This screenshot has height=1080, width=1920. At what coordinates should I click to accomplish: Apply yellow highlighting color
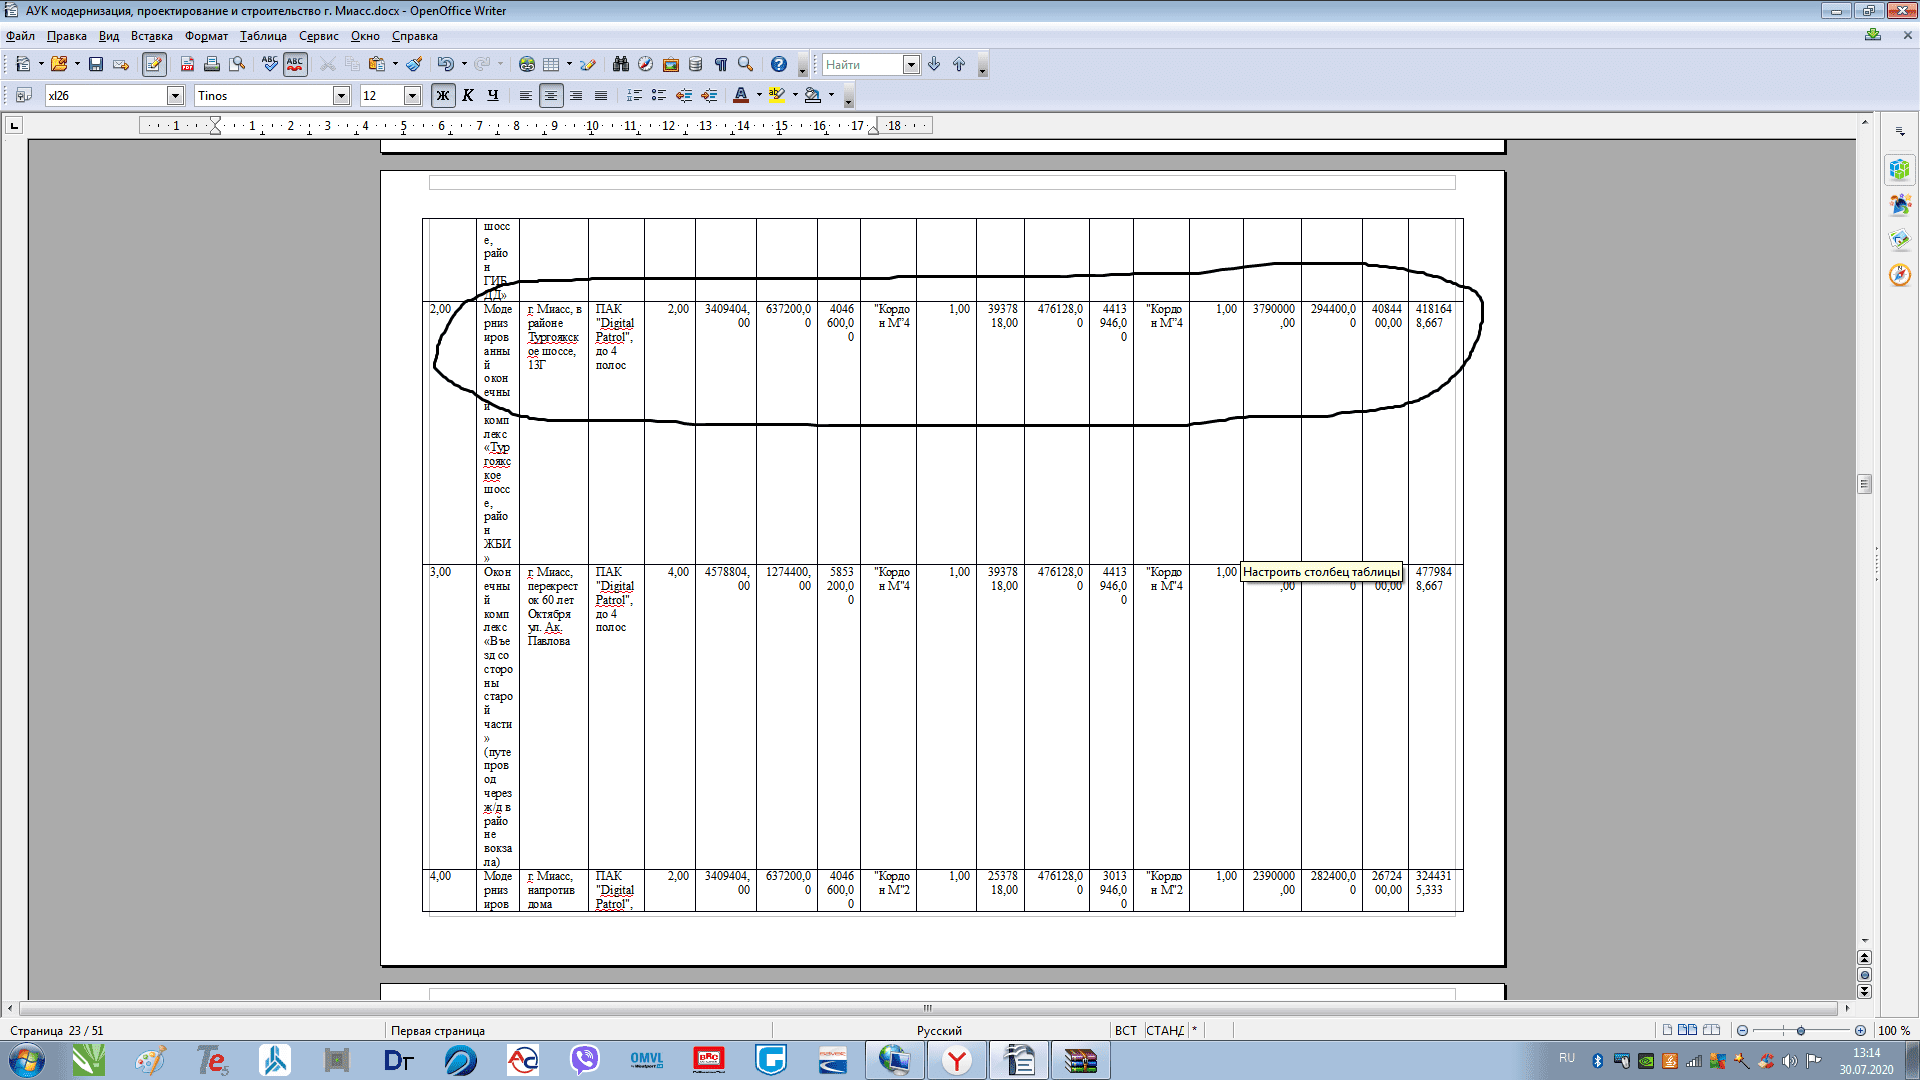click(777, 95)
